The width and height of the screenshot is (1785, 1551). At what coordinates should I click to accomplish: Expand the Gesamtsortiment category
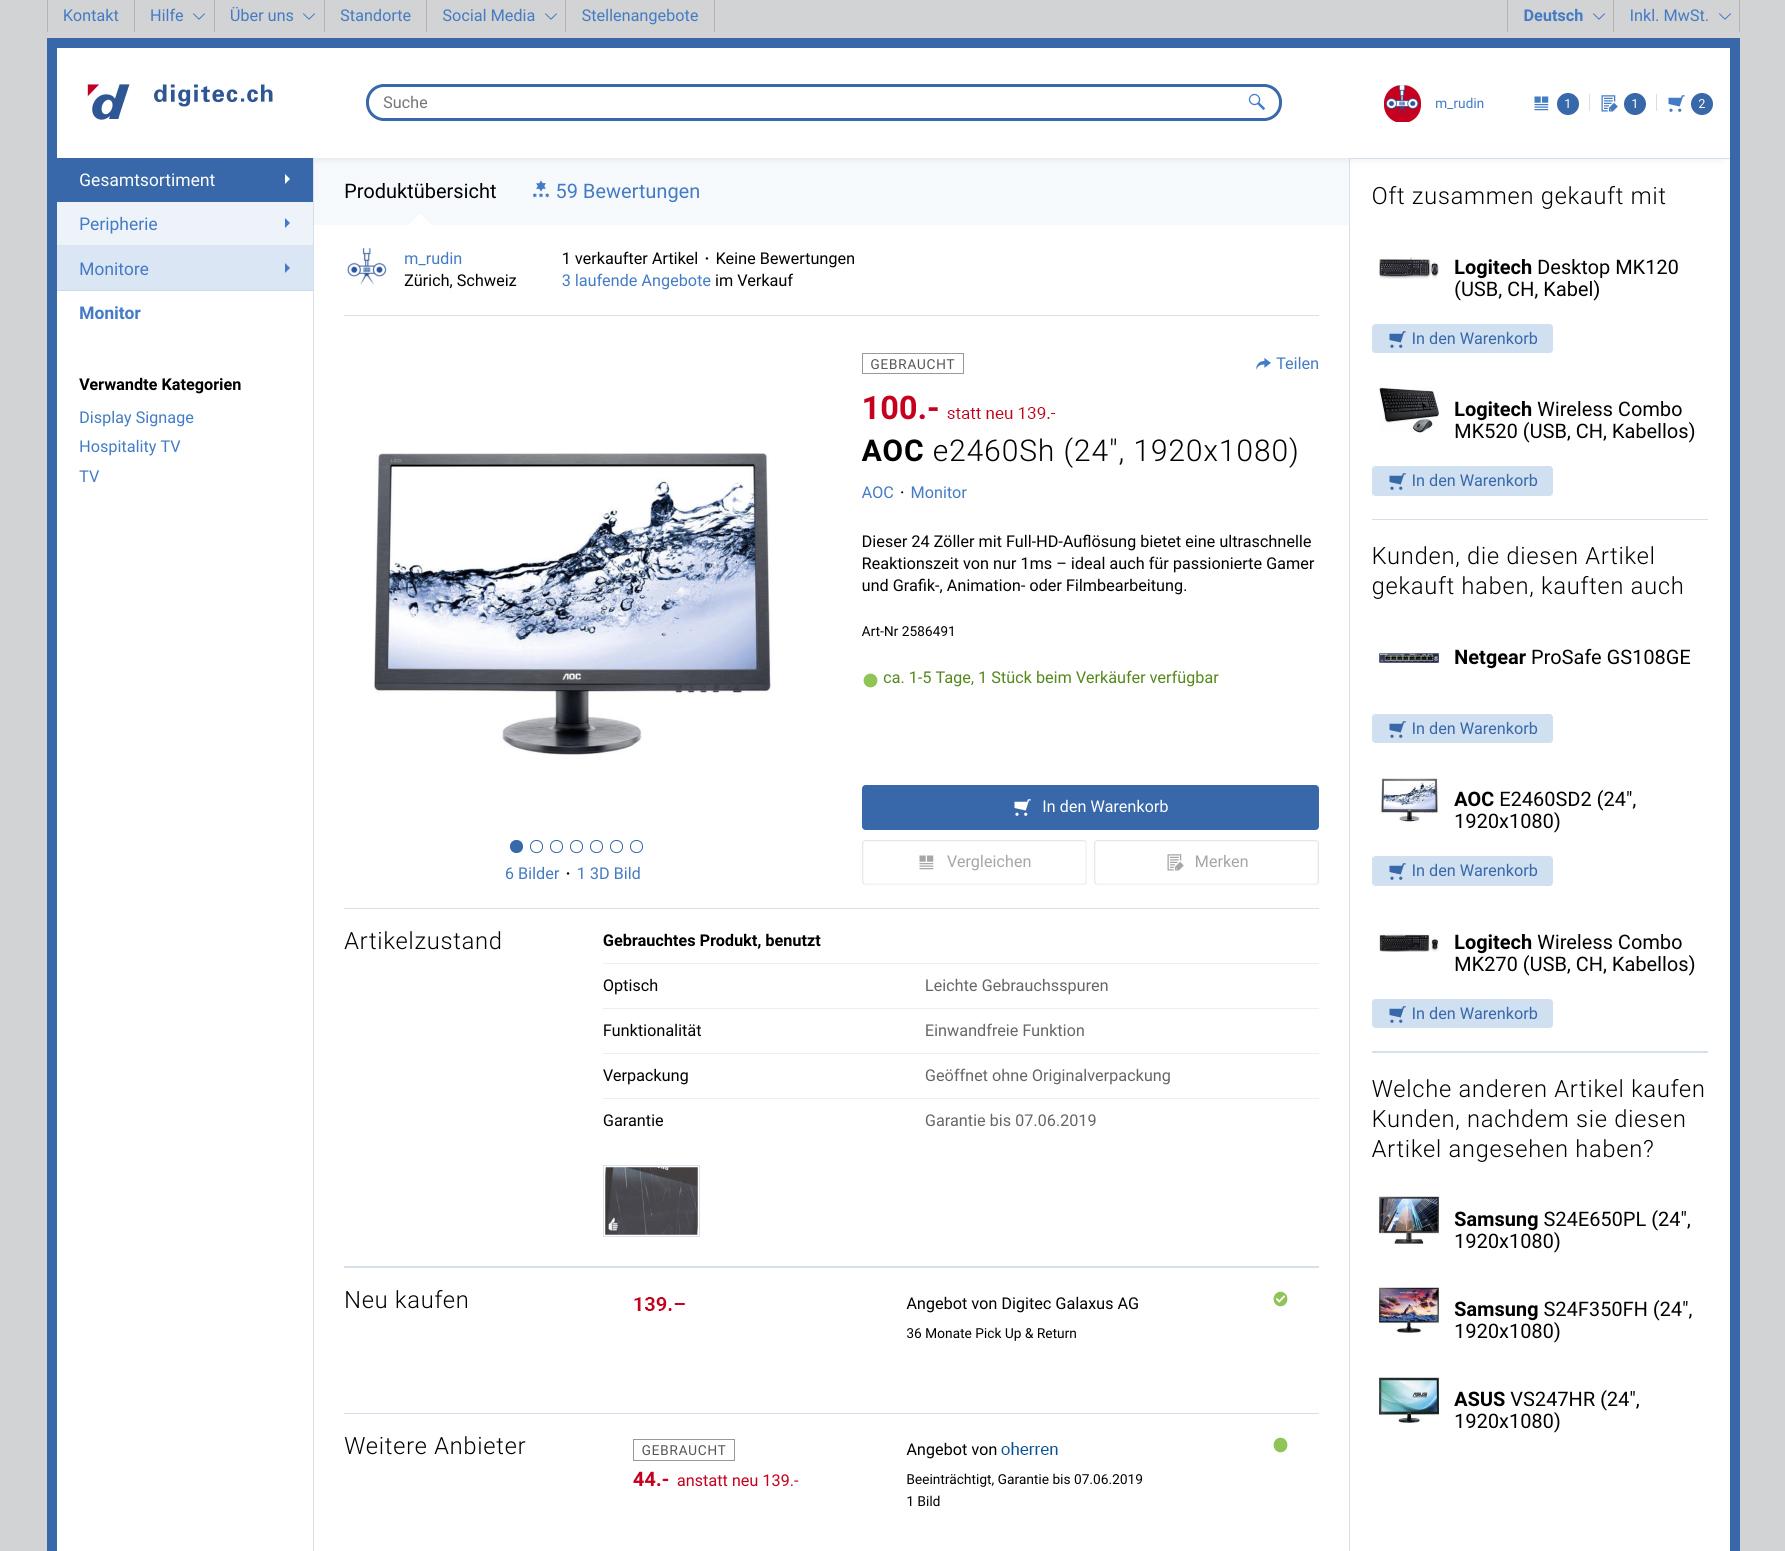(185, 180)
